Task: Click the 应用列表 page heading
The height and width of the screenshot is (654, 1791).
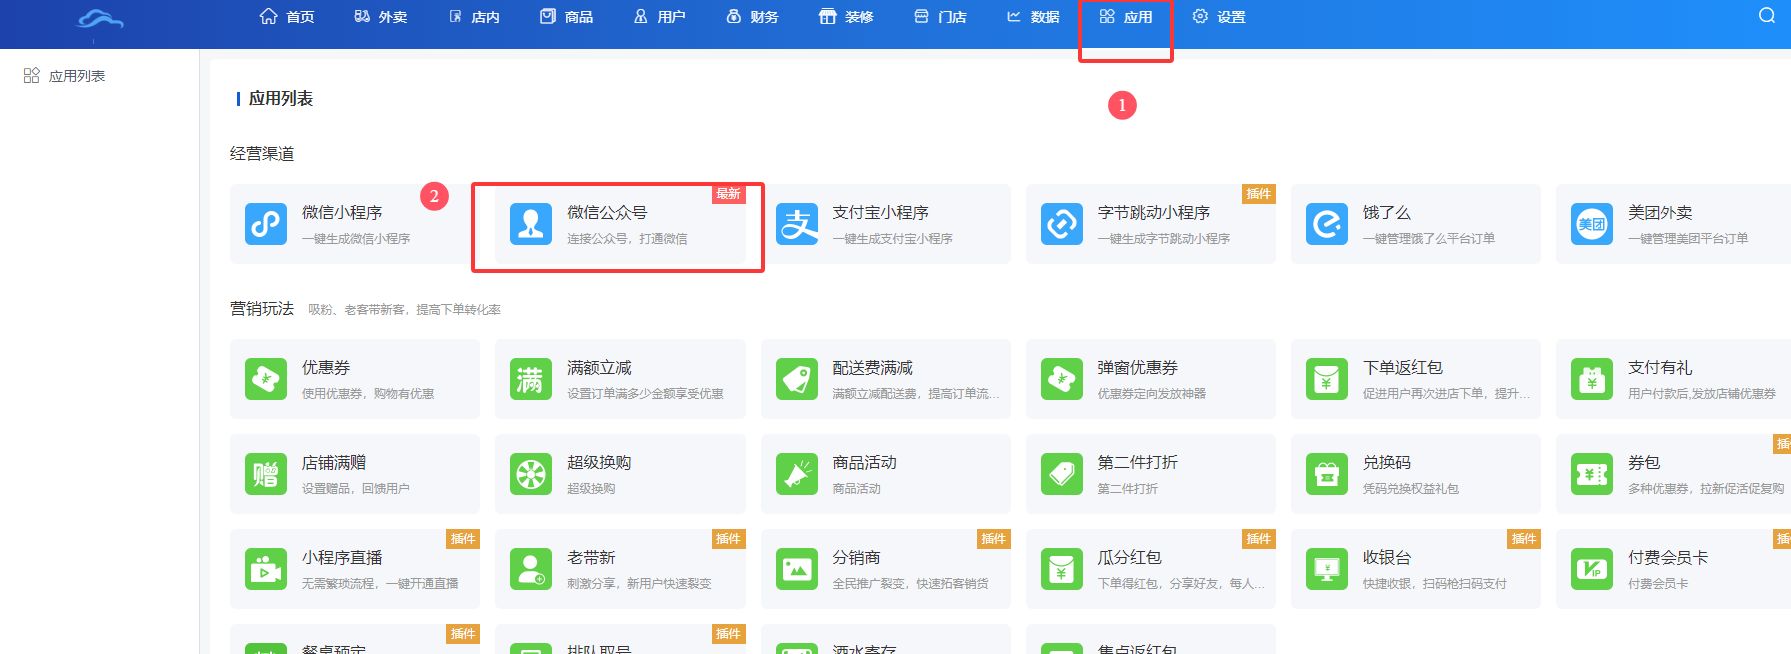Action: point(281,99)
